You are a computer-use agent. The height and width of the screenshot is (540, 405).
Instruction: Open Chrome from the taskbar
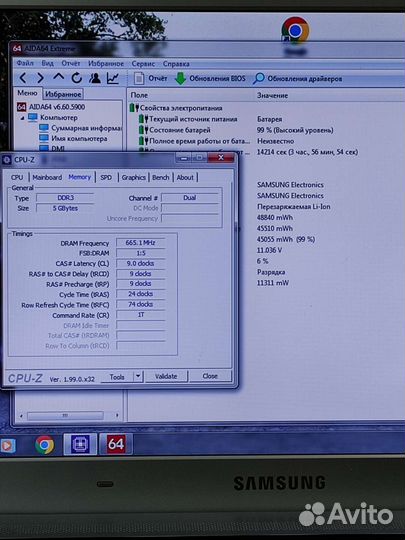click(44, 445)
